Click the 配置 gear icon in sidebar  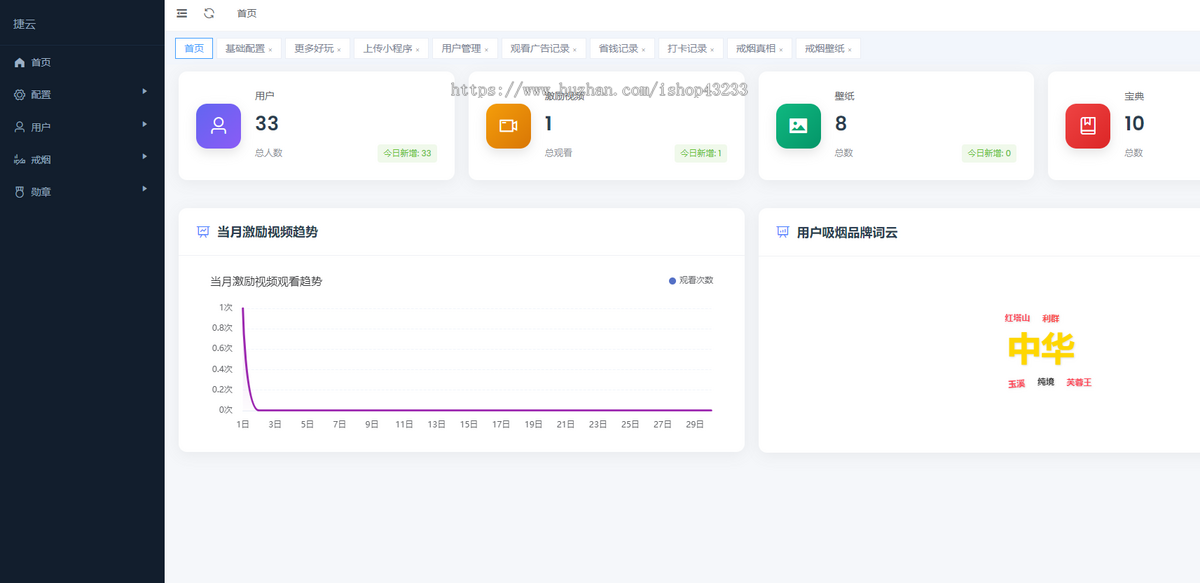pos(19,95)
